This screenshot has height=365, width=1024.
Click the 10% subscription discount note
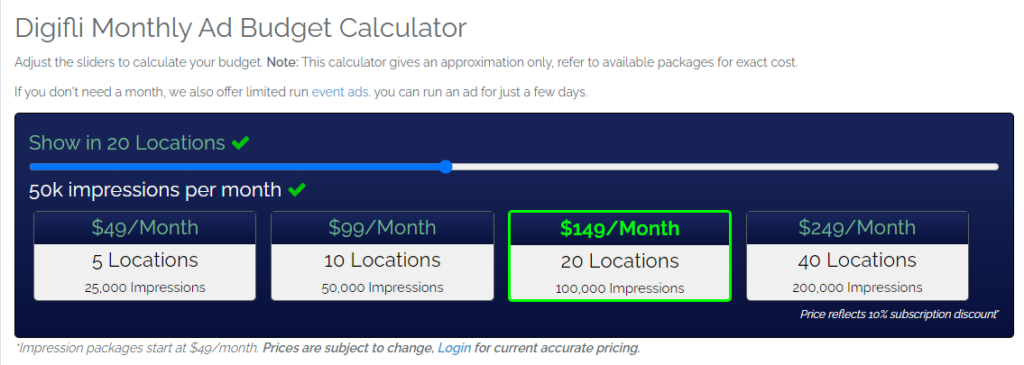coord(899,315)
